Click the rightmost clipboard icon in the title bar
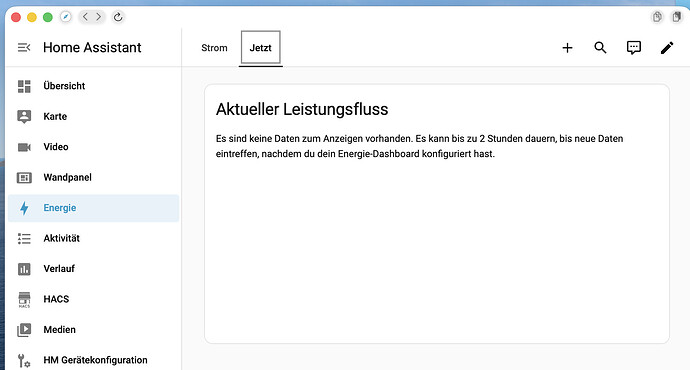 click(x=677, y=17)
